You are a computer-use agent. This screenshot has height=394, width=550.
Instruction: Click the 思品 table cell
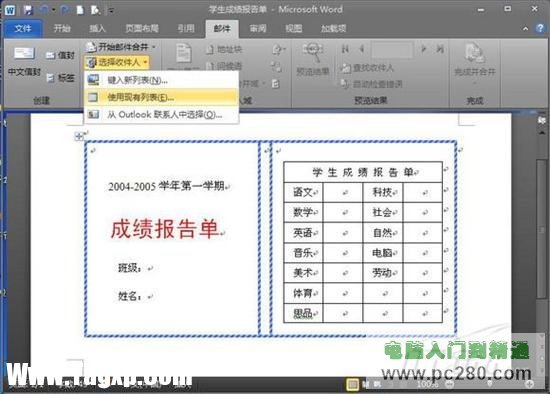(x=303, y=313)
